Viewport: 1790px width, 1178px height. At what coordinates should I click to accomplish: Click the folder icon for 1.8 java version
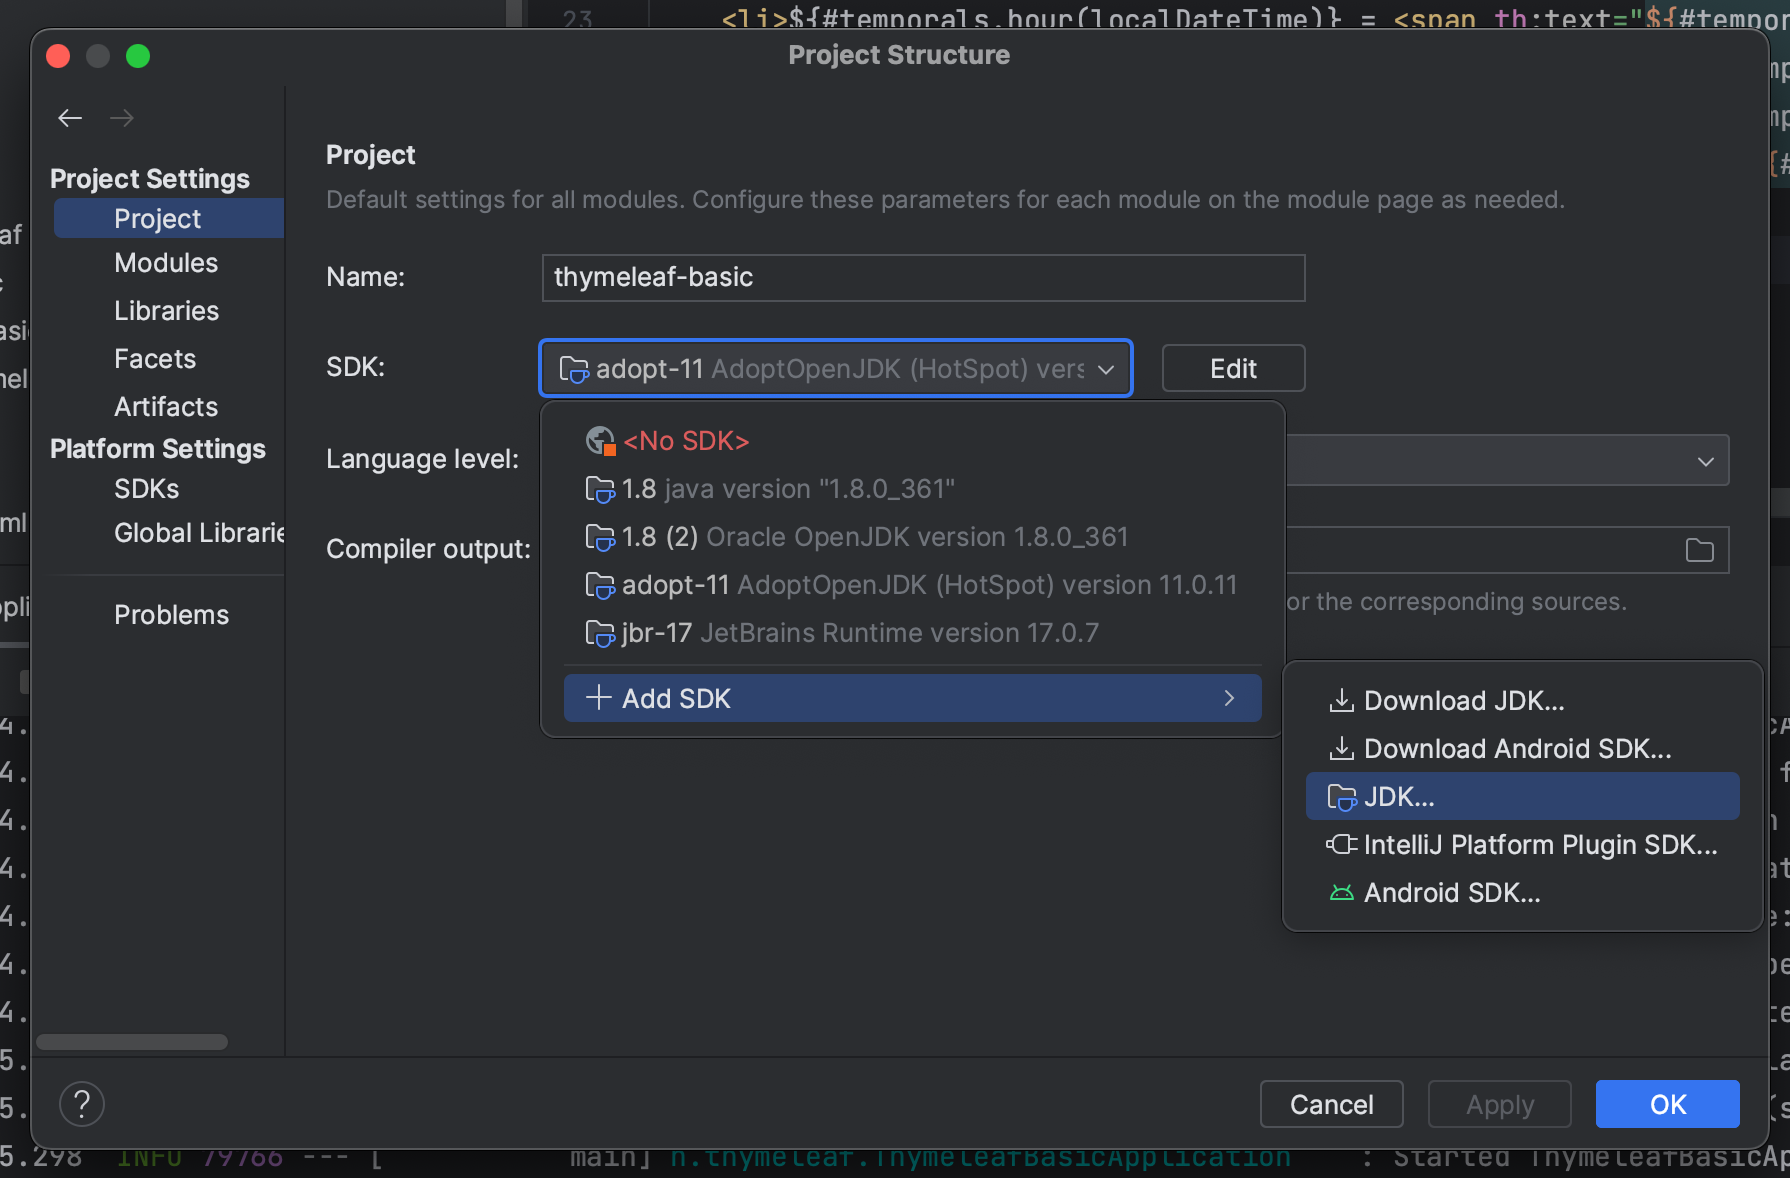point(600,489)
